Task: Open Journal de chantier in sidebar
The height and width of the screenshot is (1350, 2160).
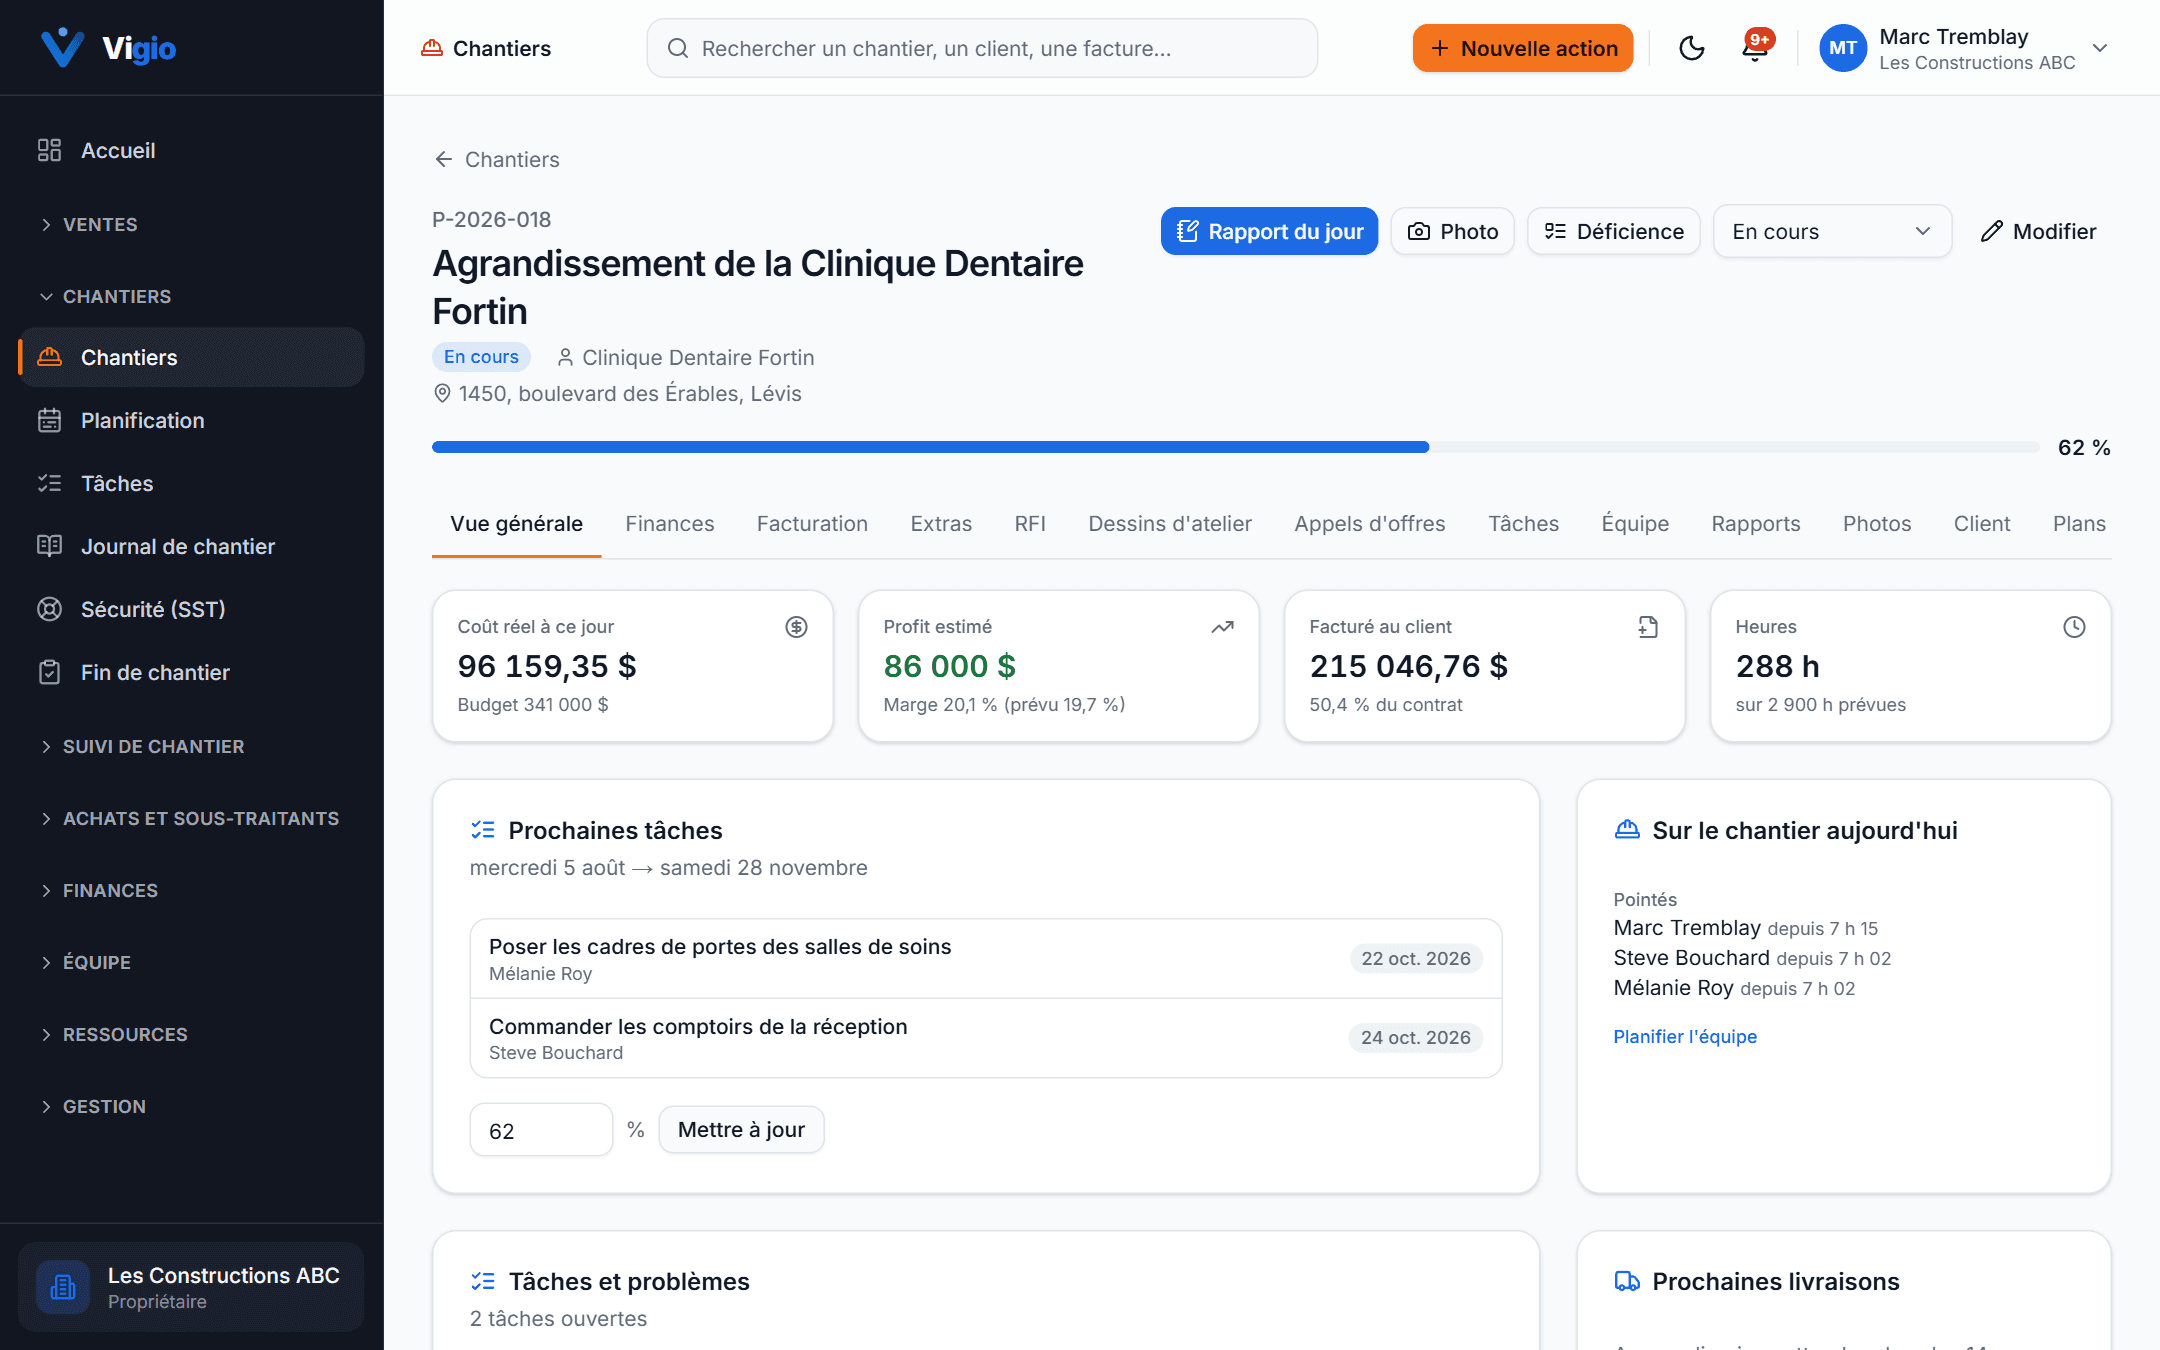Action: click(x=191, y=546)
